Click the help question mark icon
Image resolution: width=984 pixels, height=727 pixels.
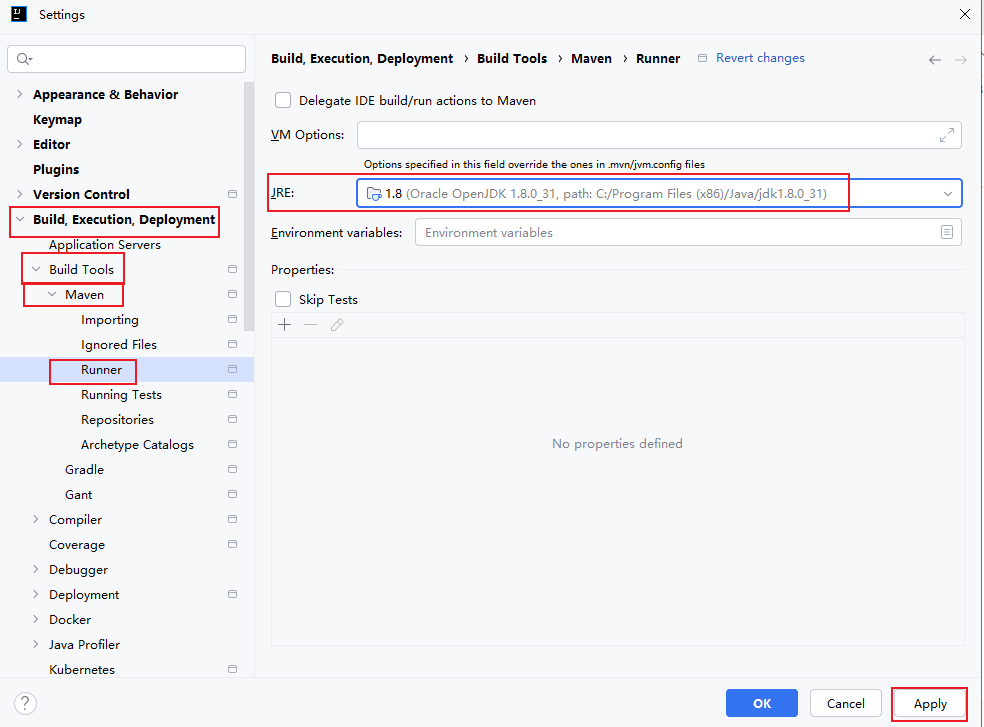25,703
